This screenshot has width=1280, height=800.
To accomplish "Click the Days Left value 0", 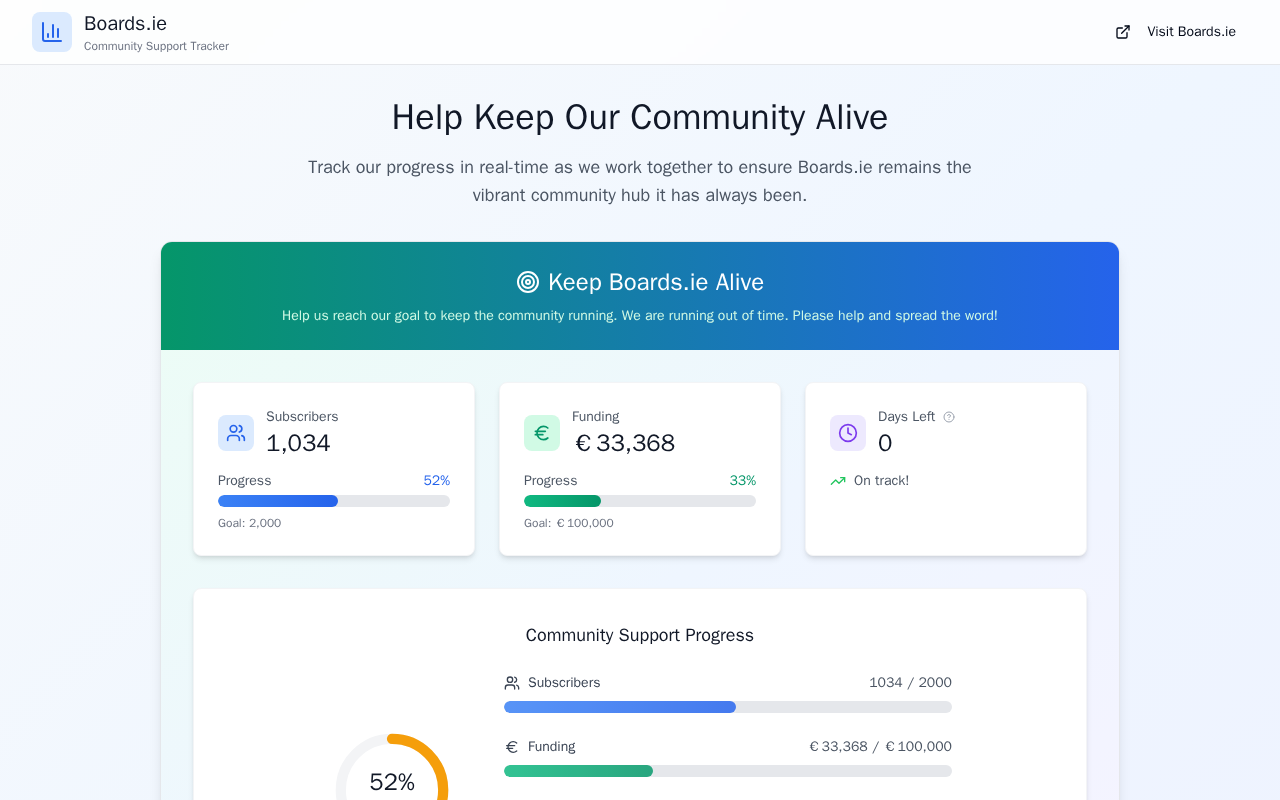I will (x=885, y=443).
